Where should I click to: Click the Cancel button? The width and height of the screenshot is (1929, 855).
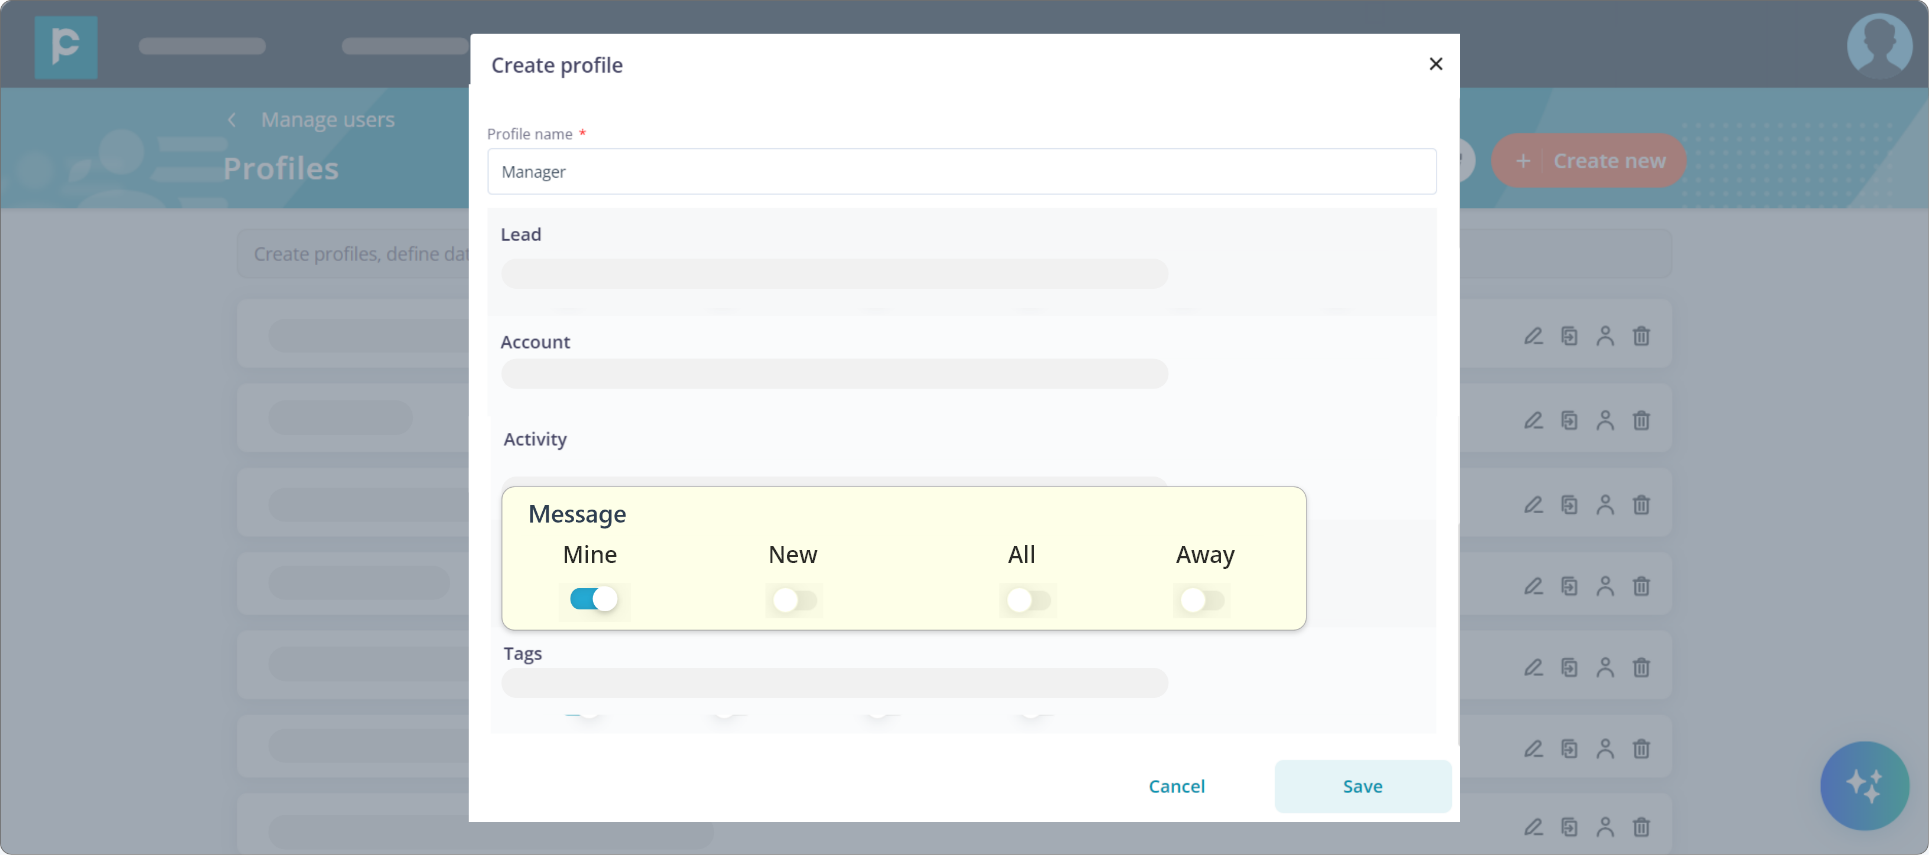[1177, 786]
